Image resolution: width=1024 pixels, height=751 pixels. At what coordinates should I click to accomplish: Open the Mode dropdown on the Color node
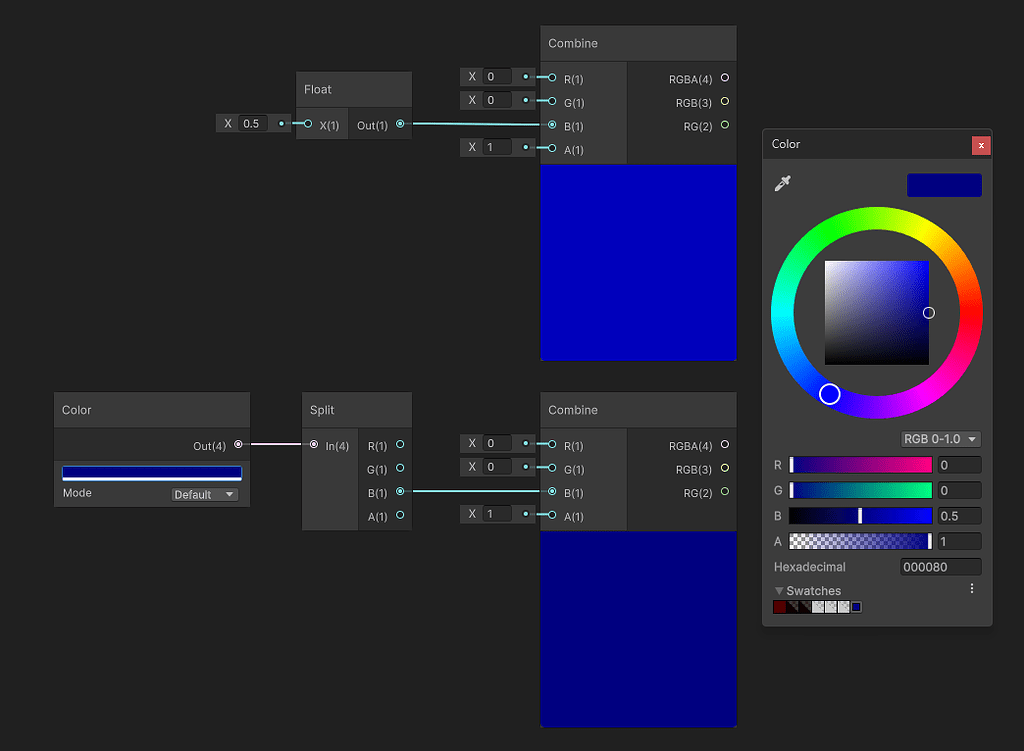[x=204, y=494]
